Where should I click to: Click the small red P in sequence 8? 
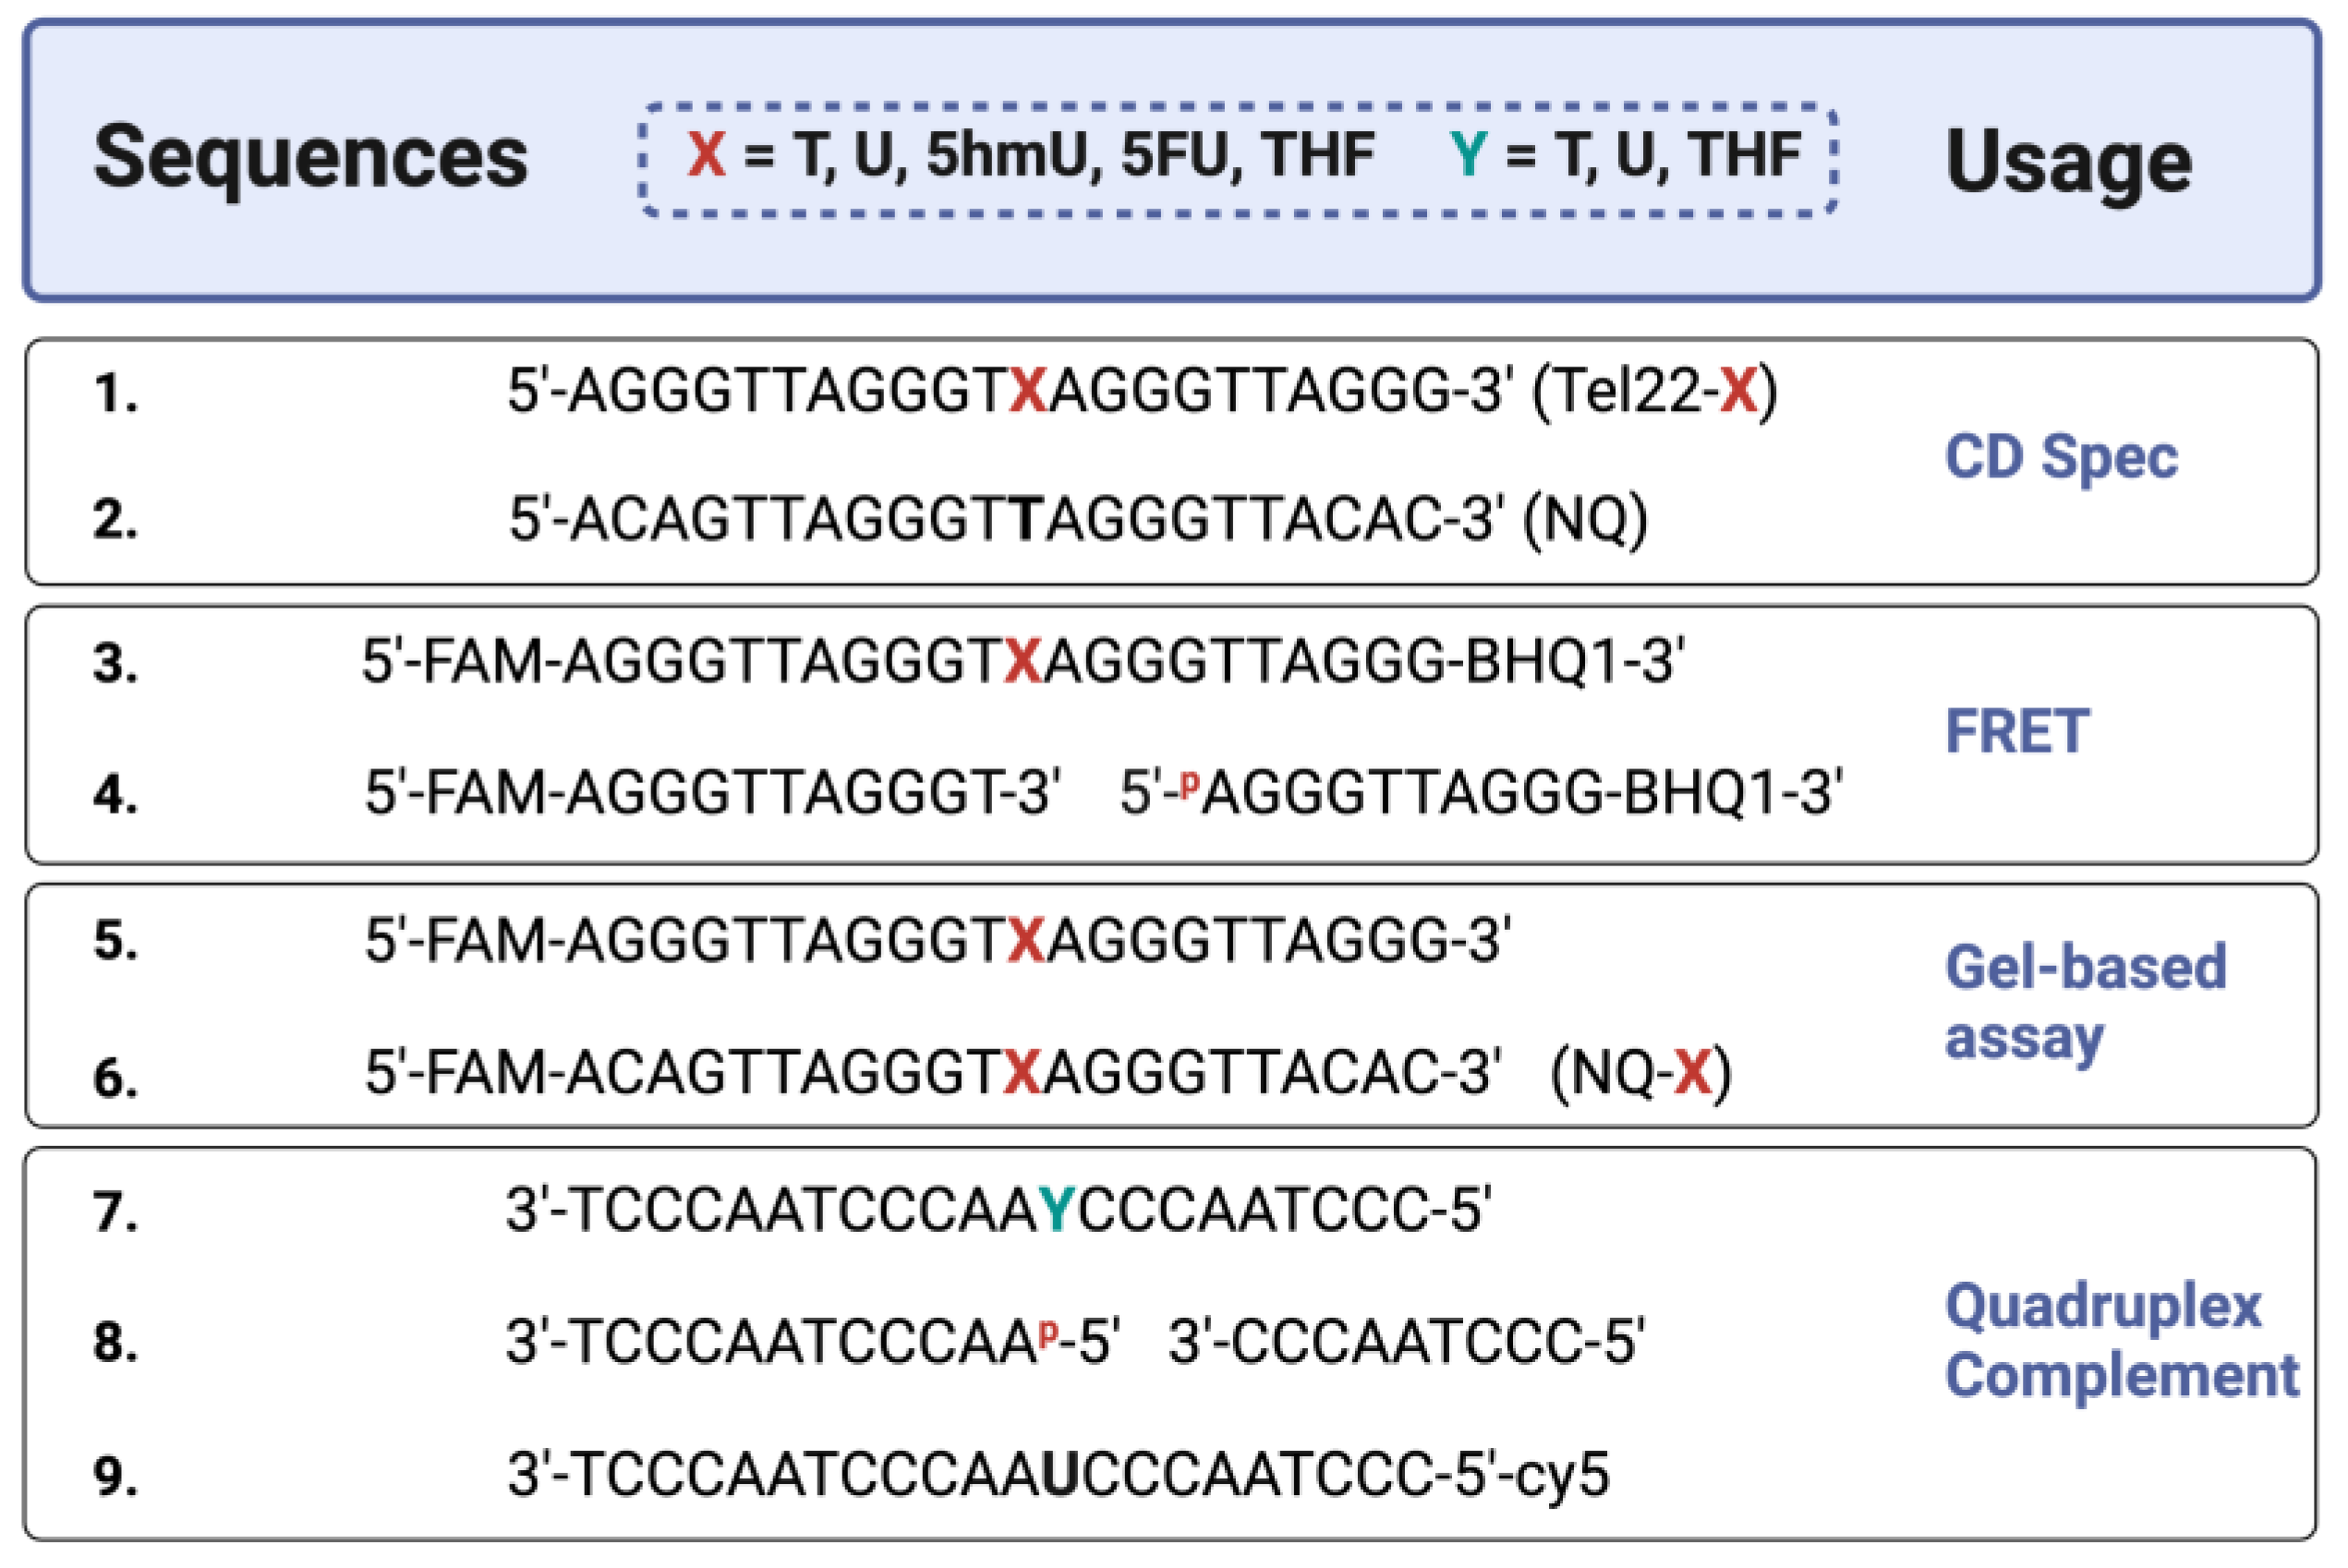[x=1048, y=1333]
